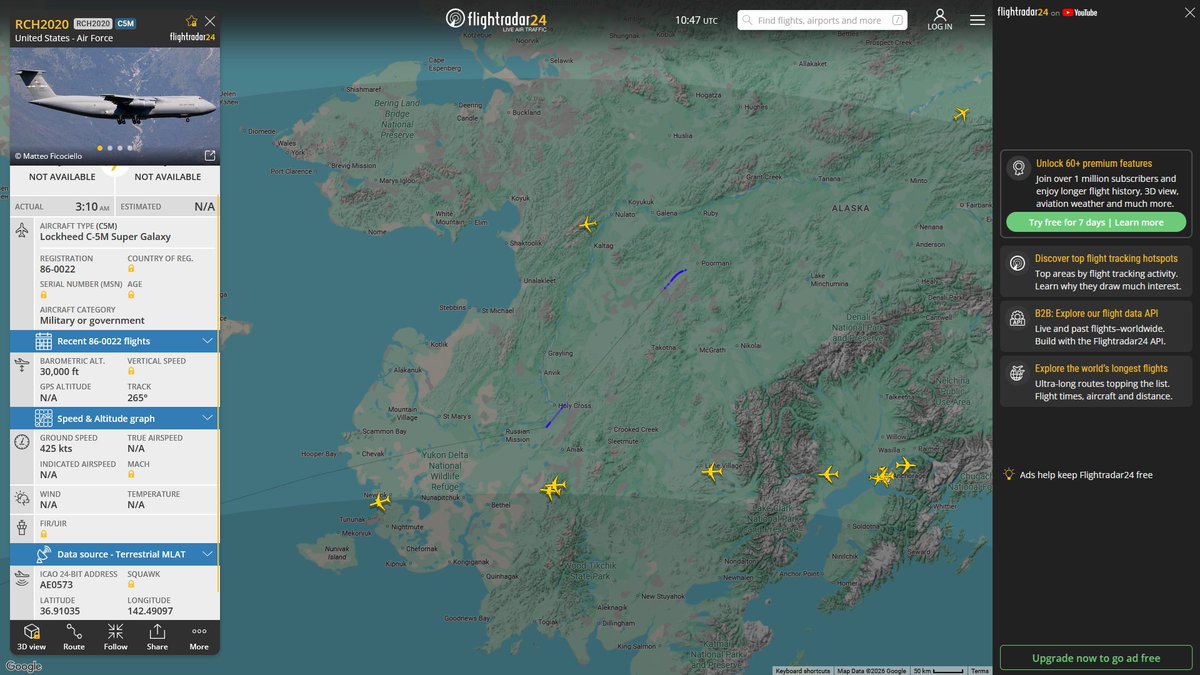This screenshot has width=1200, height=675.
Task: Open the aircraft photo in external link icon
Action: 209,155
